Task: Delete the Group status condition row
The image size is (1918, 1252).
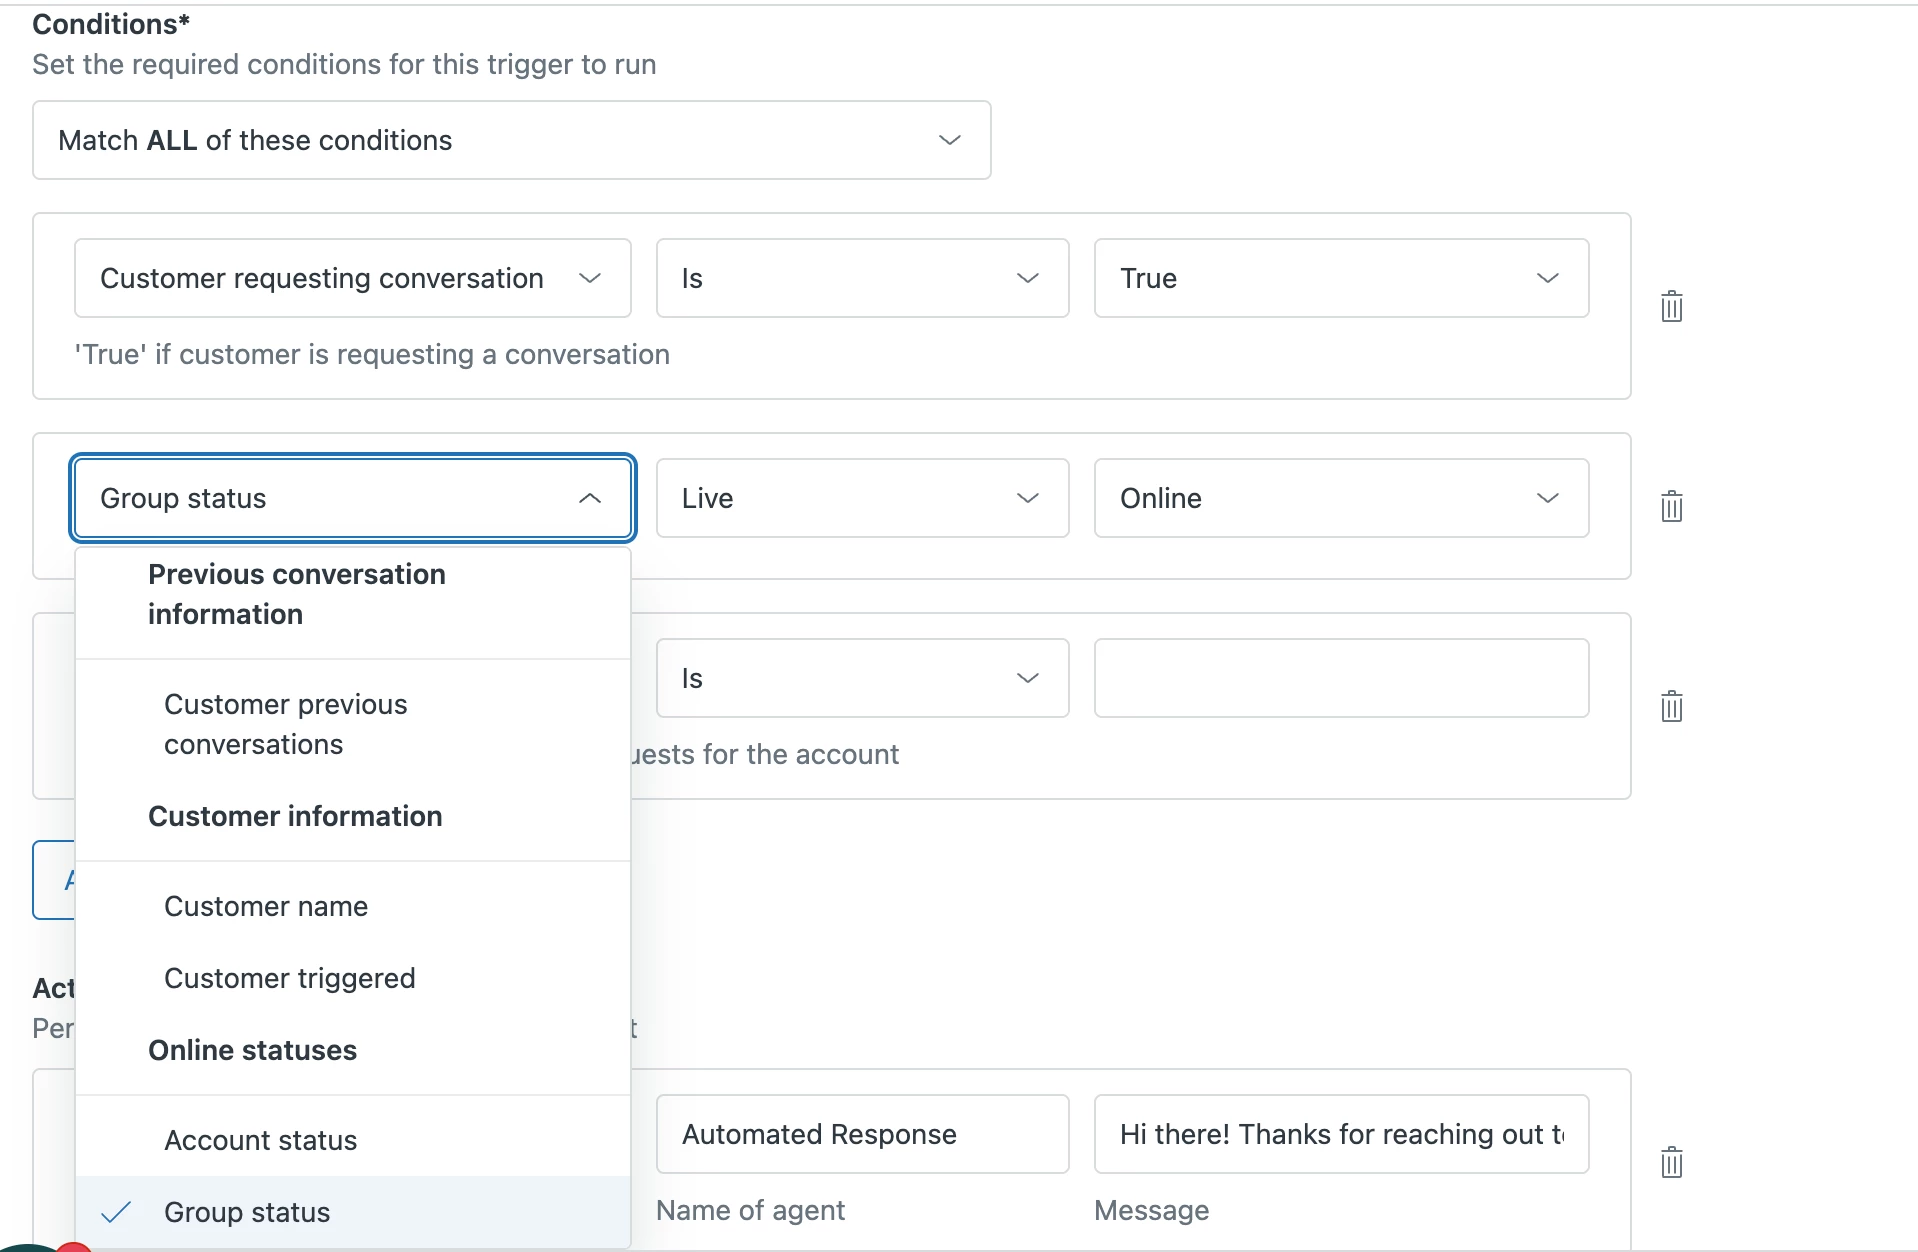Action: tap(1671, 506)
